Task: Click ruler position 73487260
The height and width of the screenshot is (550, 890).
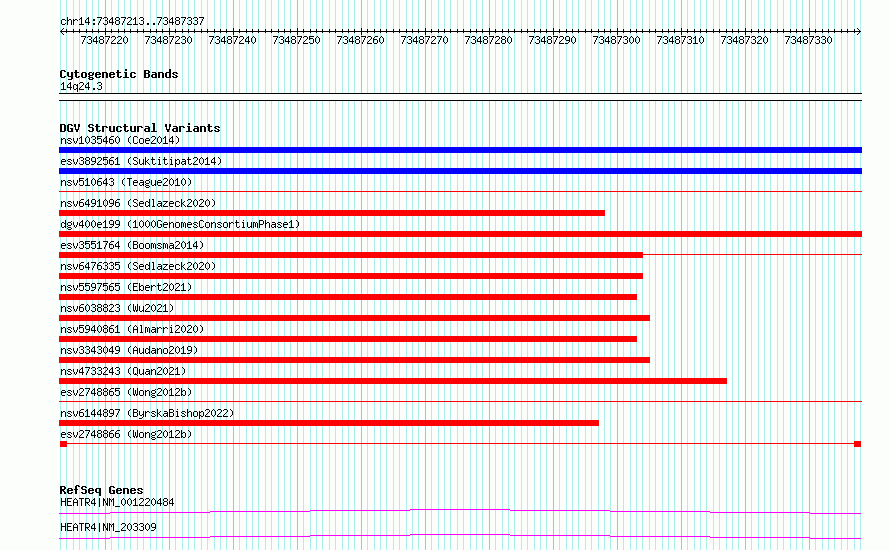Action: (x=360, y=40)
